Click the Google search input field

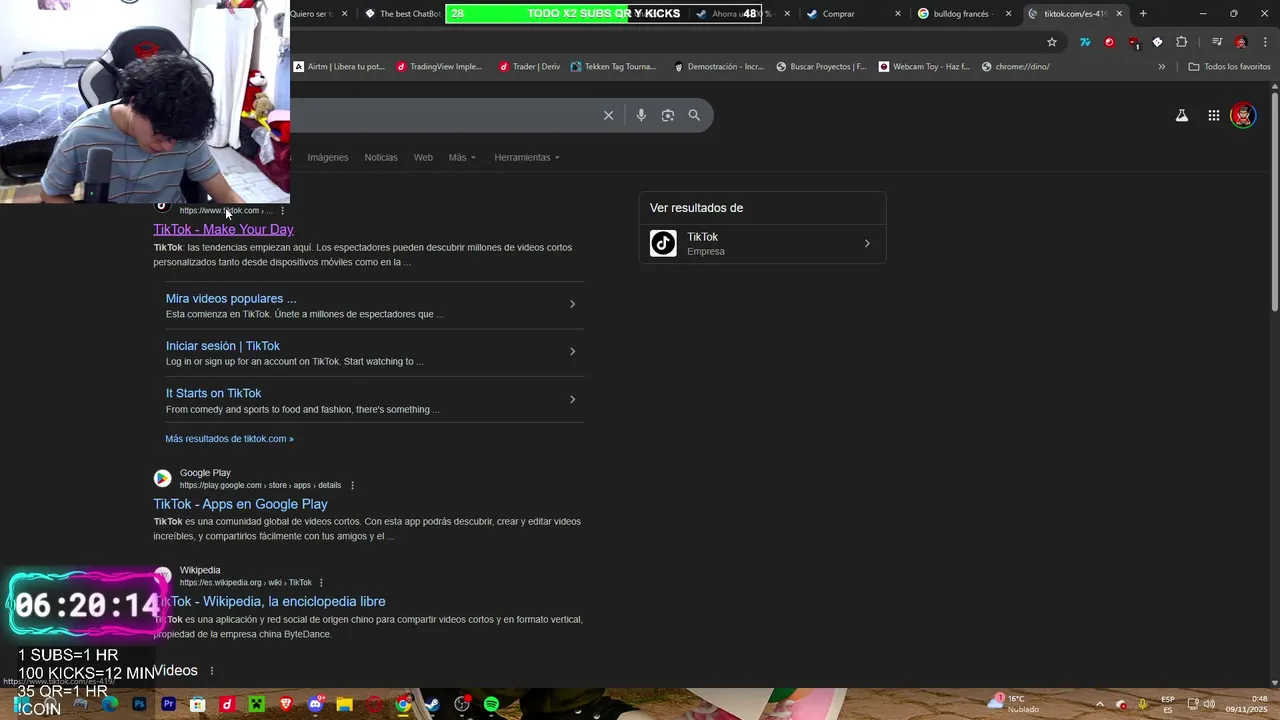click(445, 115)
